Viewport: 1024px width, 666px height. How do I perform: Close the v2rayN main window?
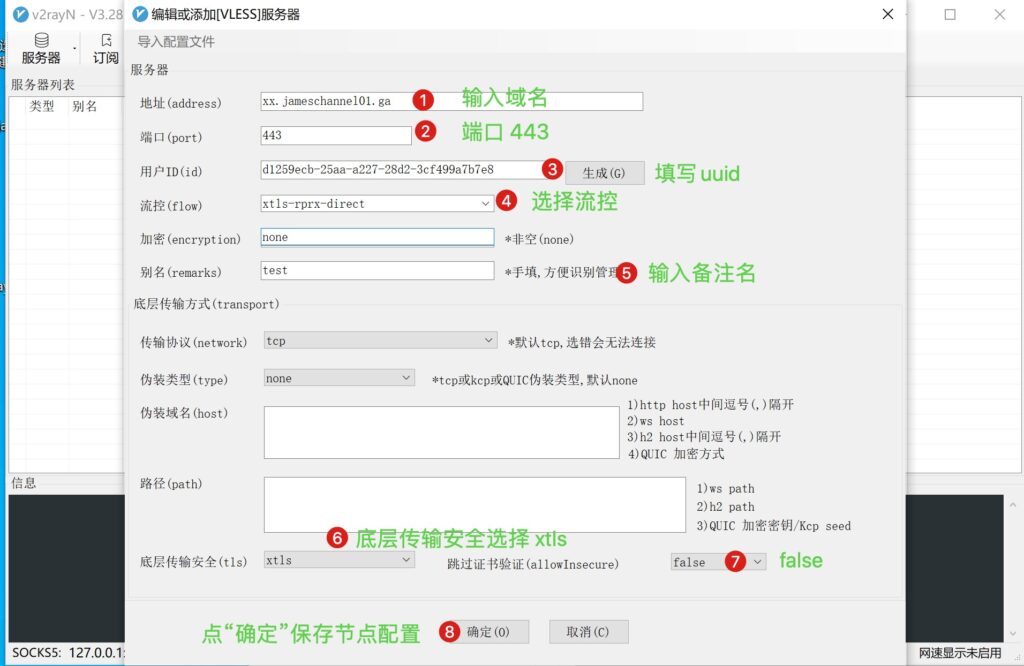[1000, 14]
